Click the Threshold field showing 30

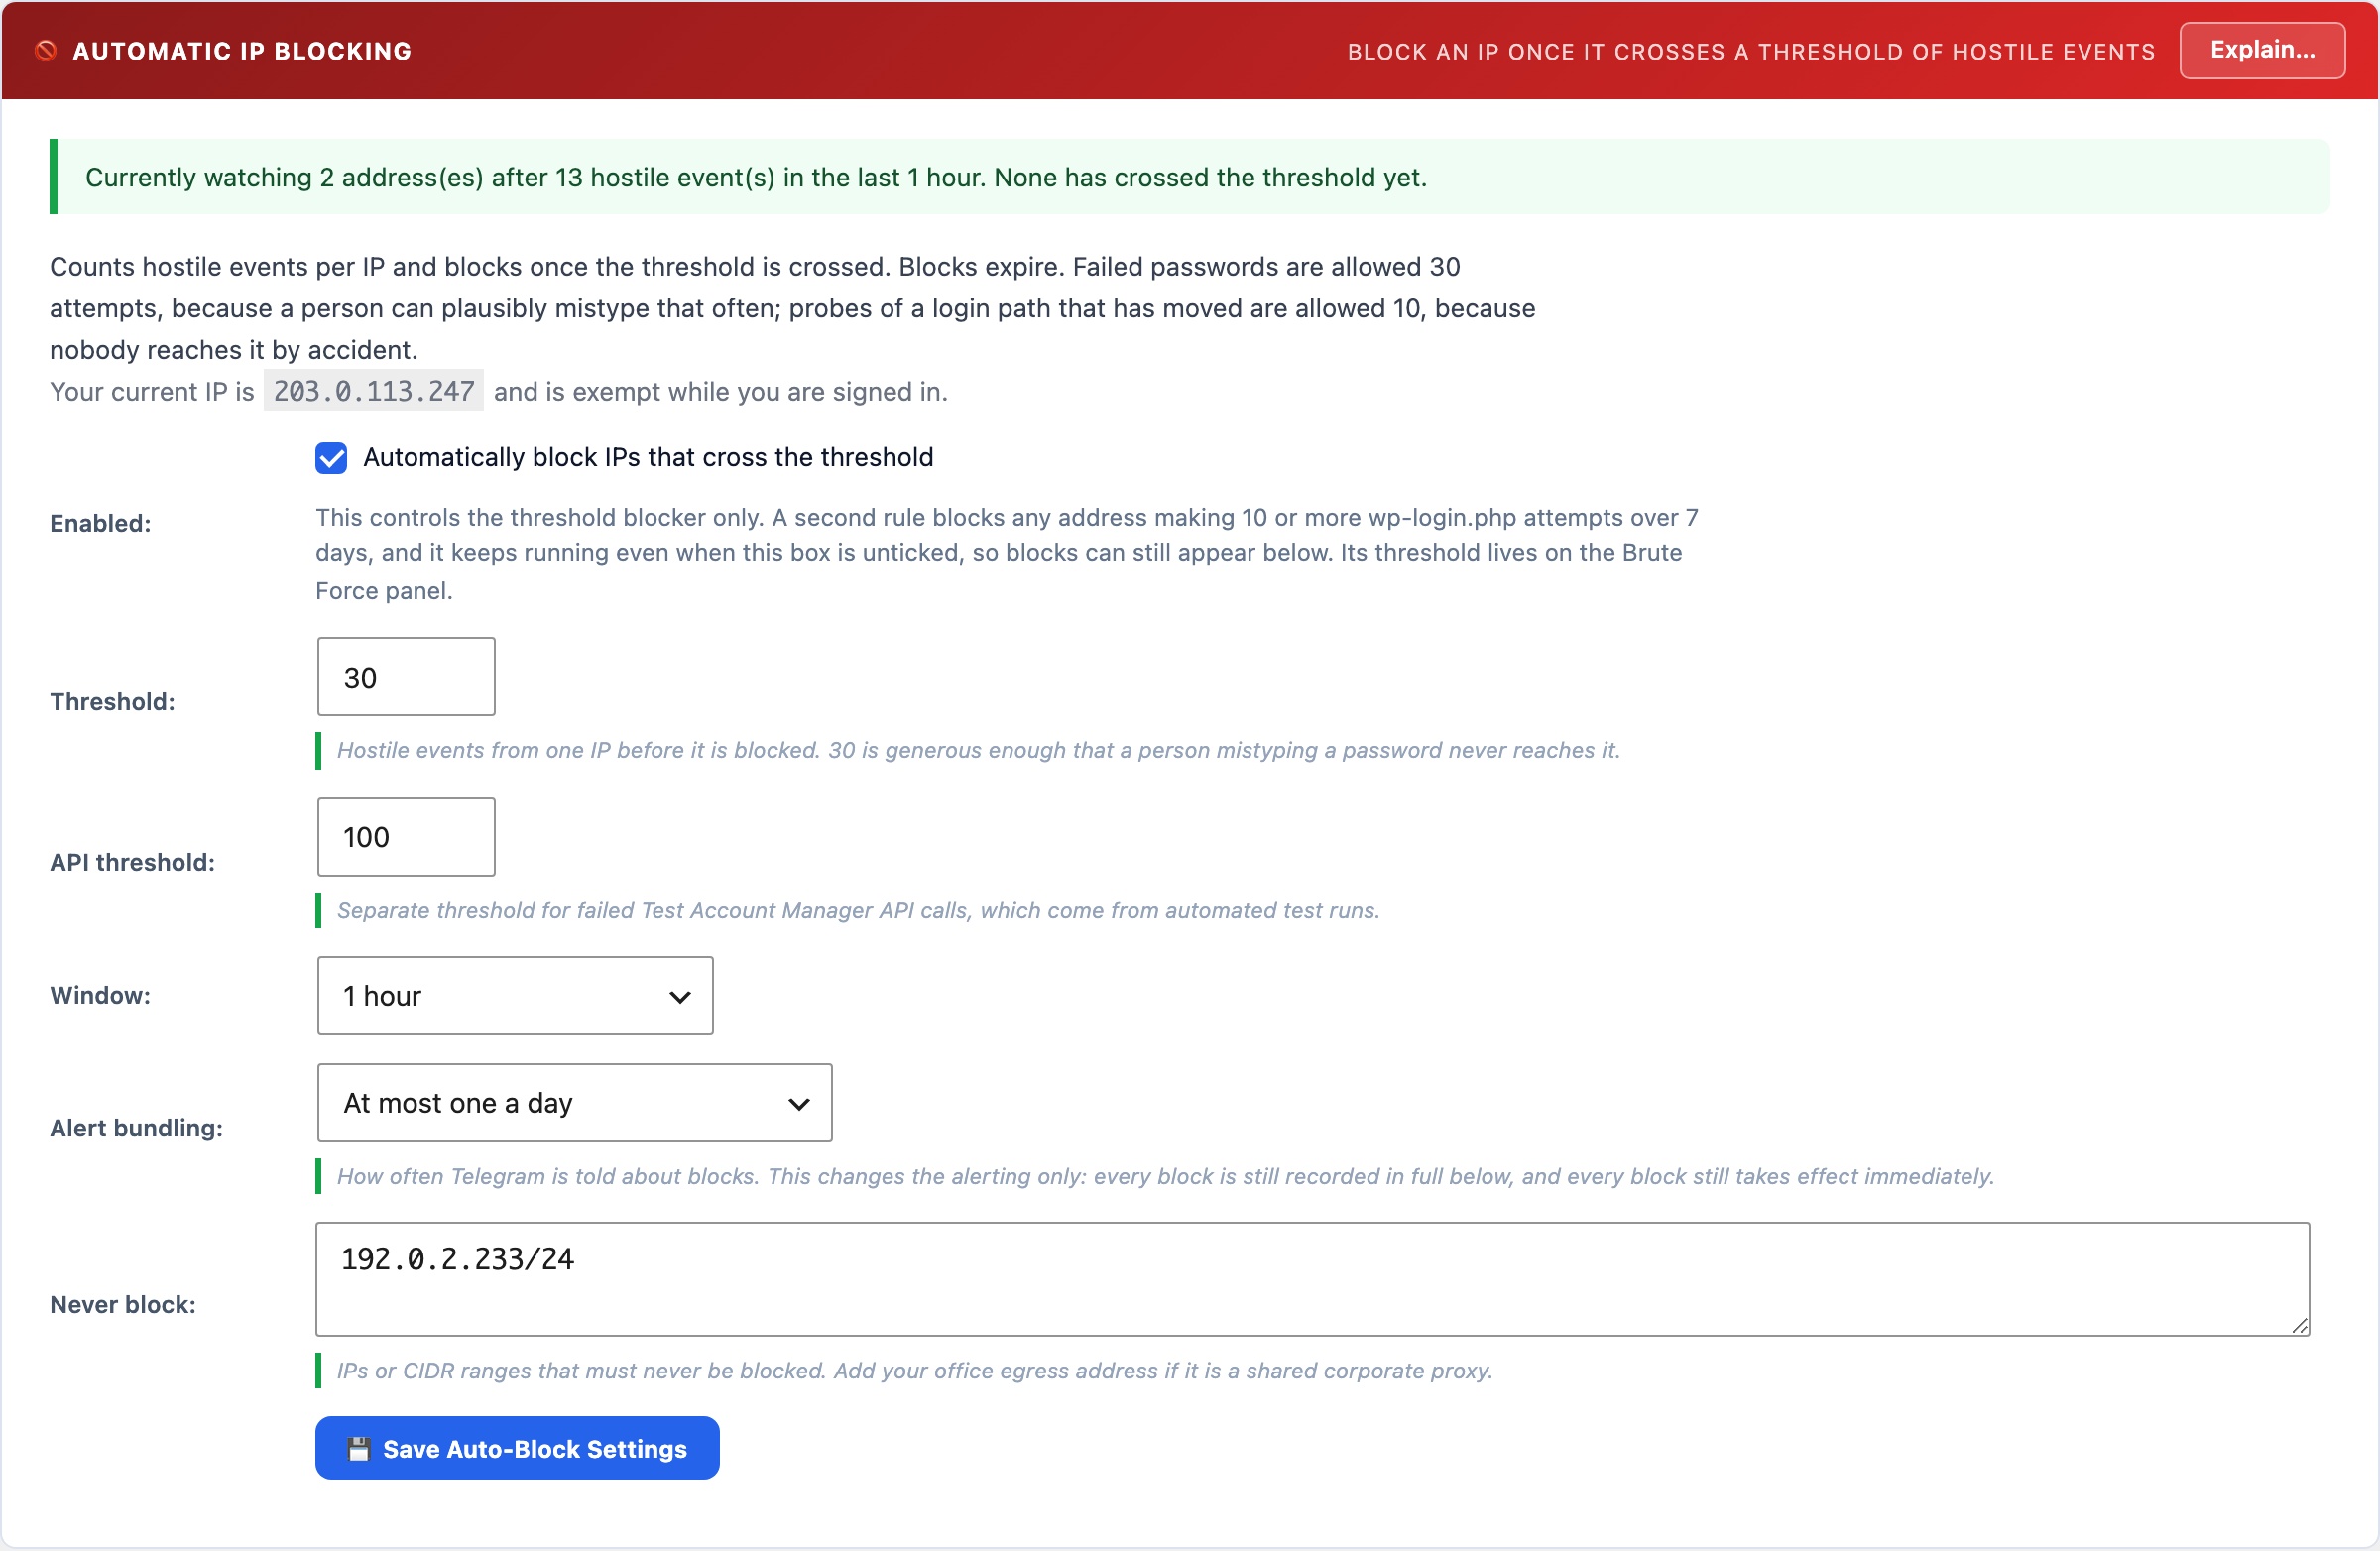coord(406,677)
